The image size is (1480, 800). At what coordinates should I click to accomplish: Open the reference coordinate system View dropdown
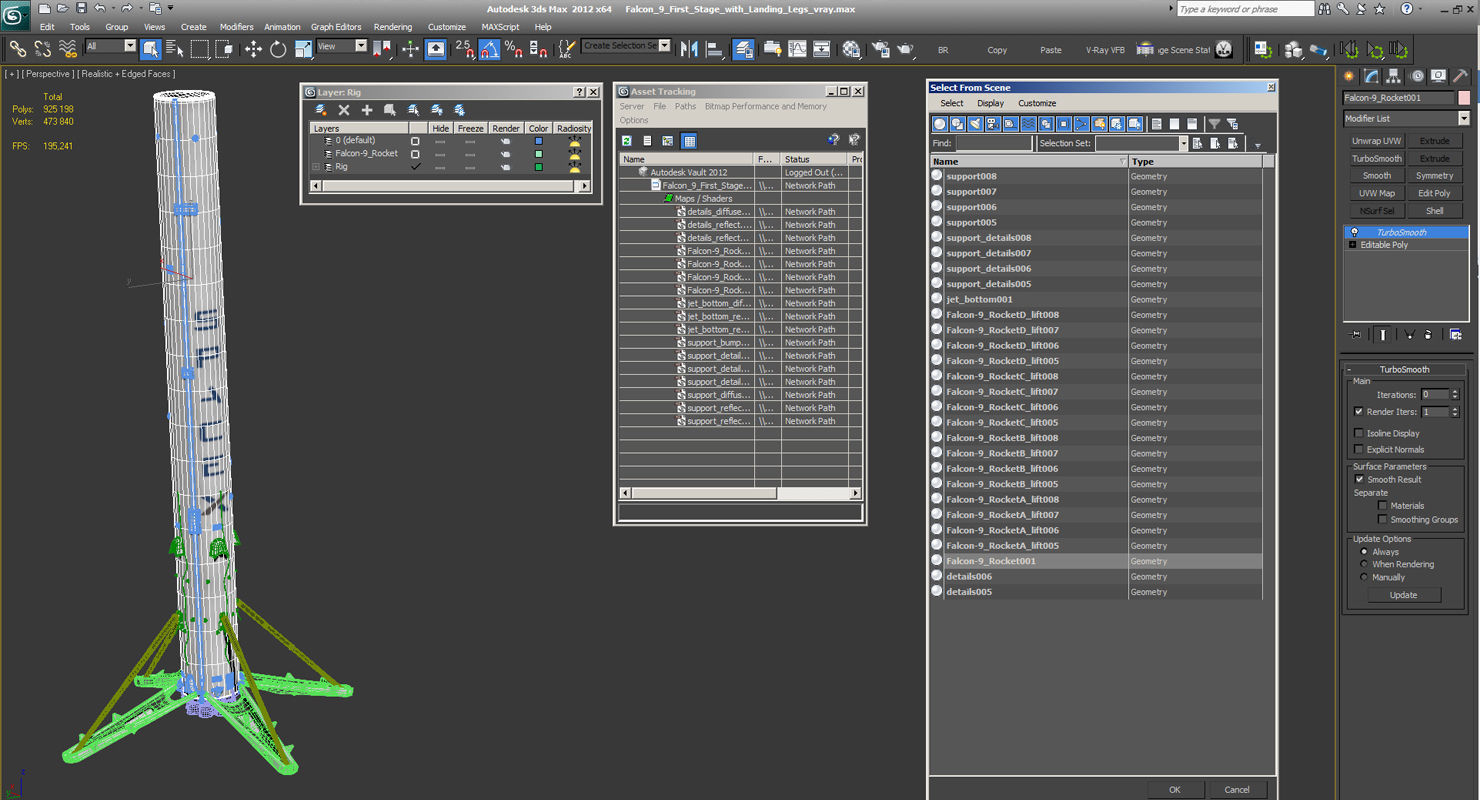pos(361,46)
